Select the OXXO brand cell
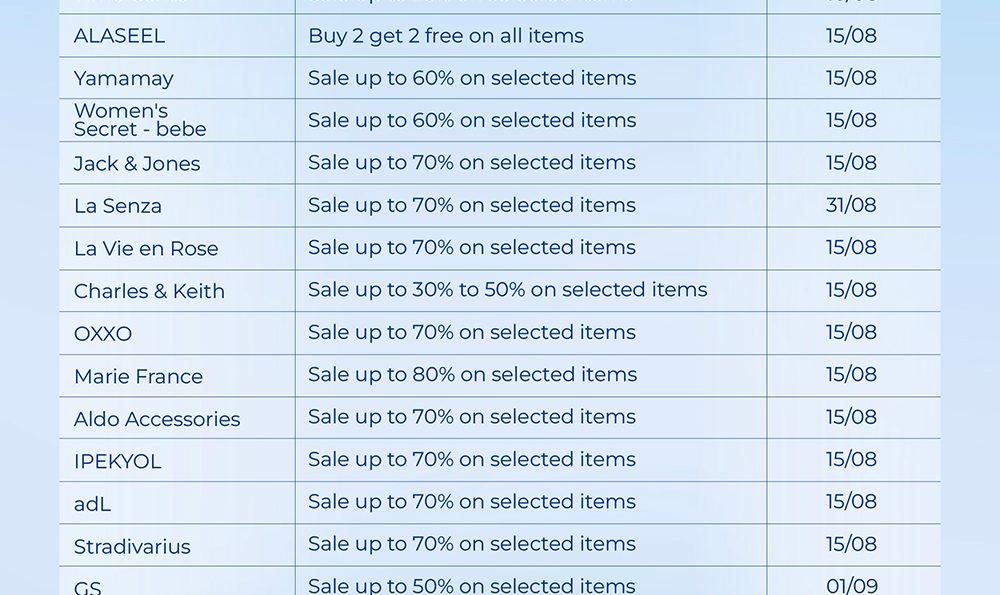This screenshot has height=595, width=1000. point(103,334)
